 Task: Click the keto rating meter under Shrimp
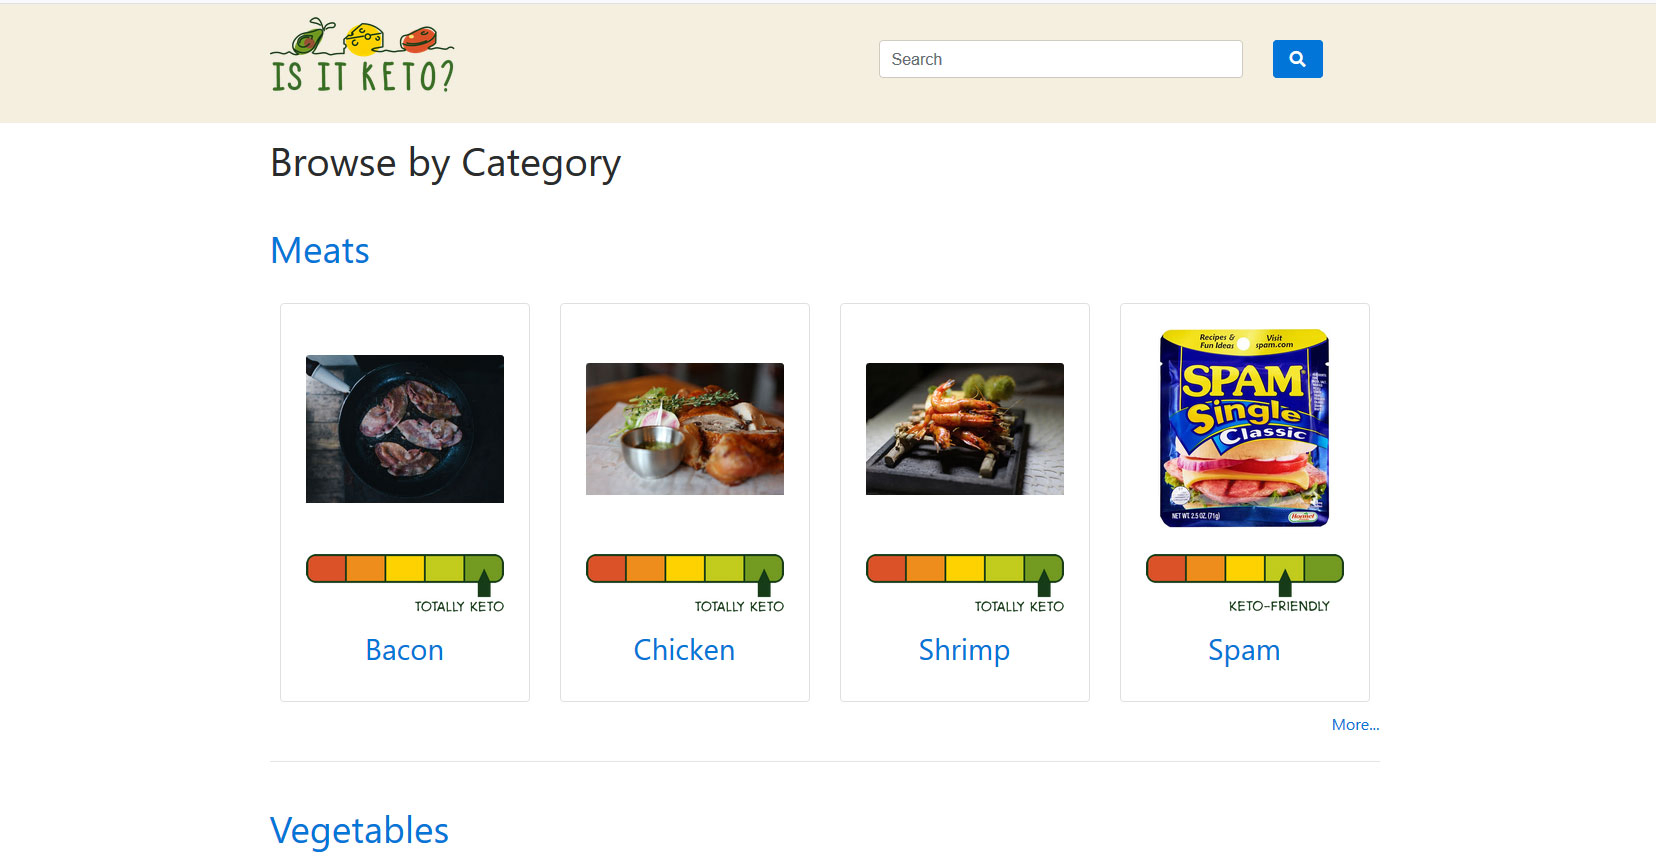[x=965, y=574]
